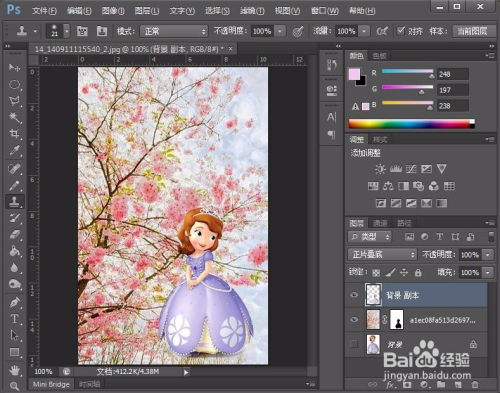Select the Path Selection tool
500x393 pixels.
tap(14, 335)
